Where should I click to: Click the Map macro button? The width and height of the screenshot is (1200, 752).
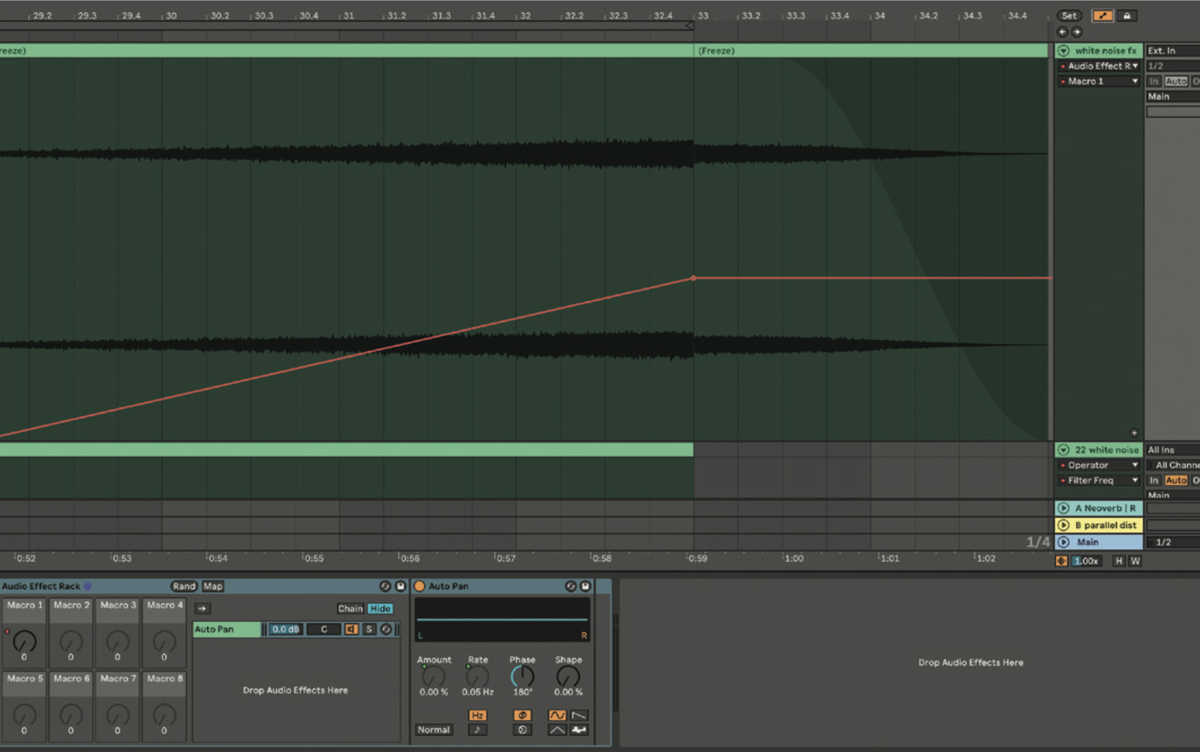pyautogui.click(x=213, y=586)
